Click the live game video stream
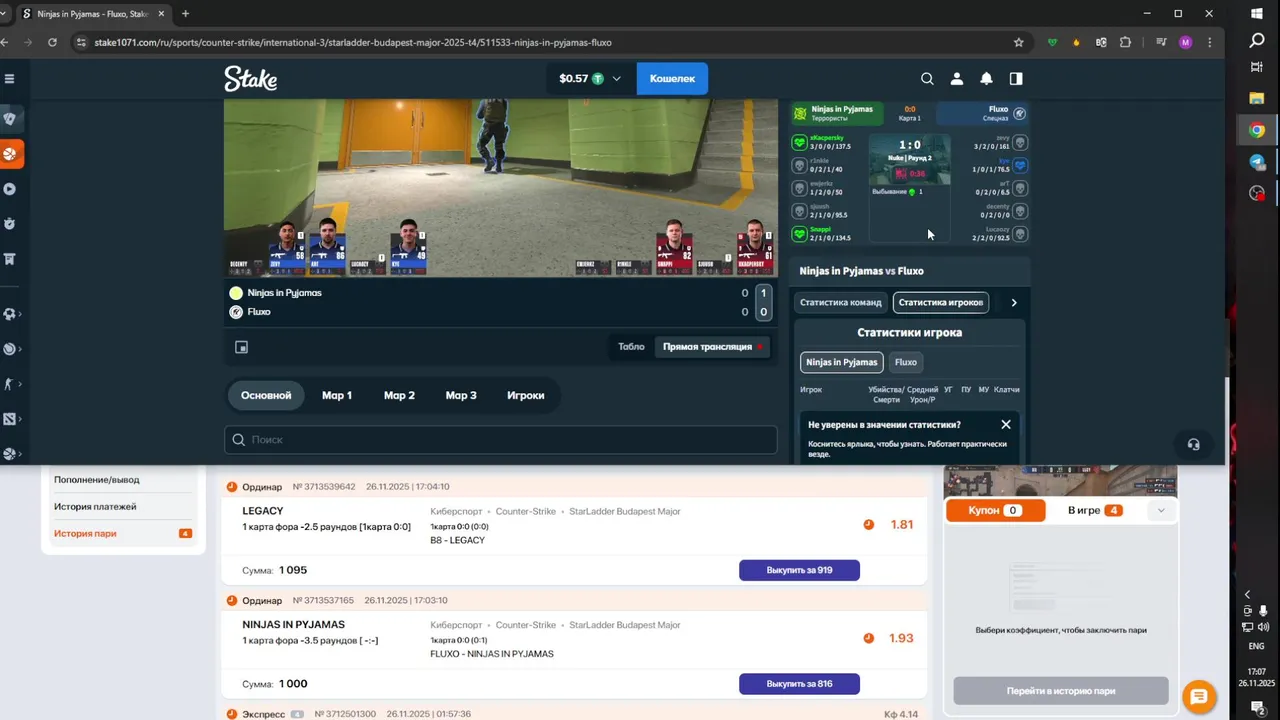Screen dimensions: 1280x720 click(500, 188)
